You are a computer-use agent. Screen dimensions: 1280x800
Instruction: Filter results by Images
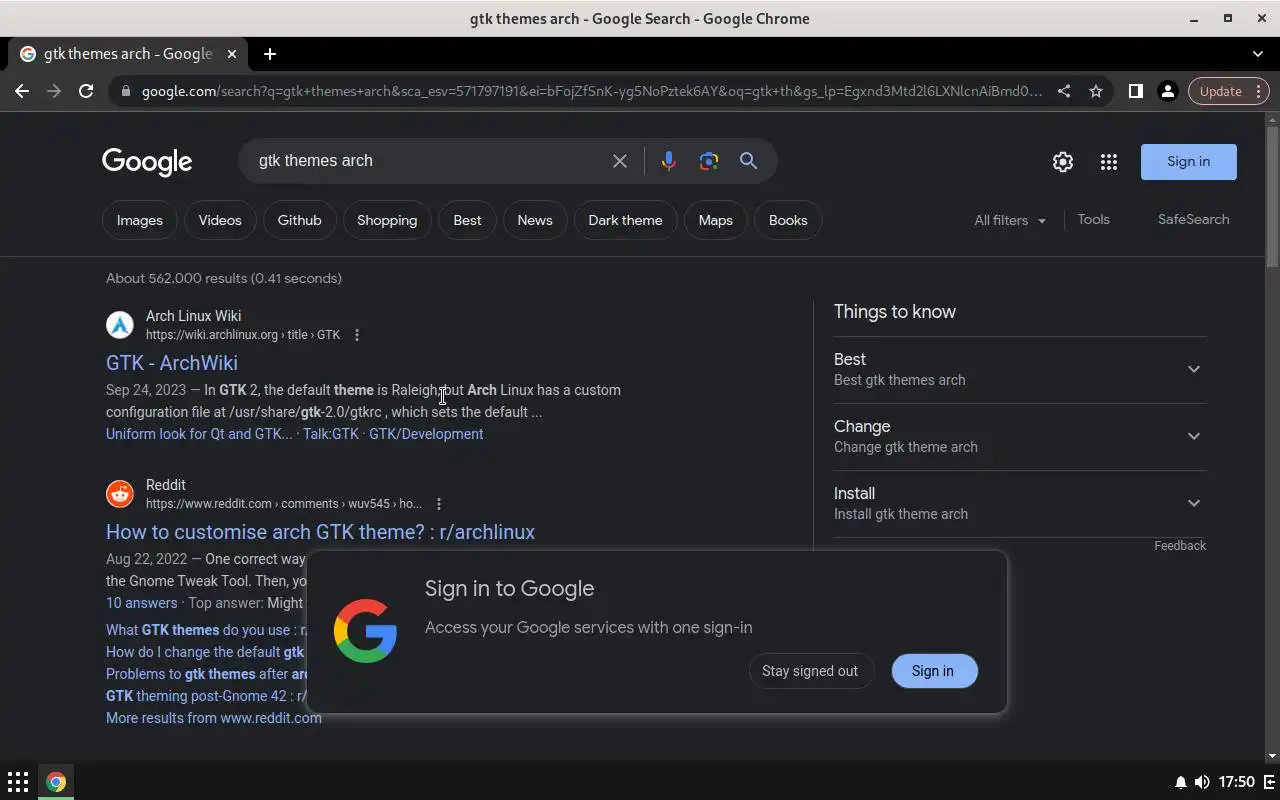click(140, 220)
